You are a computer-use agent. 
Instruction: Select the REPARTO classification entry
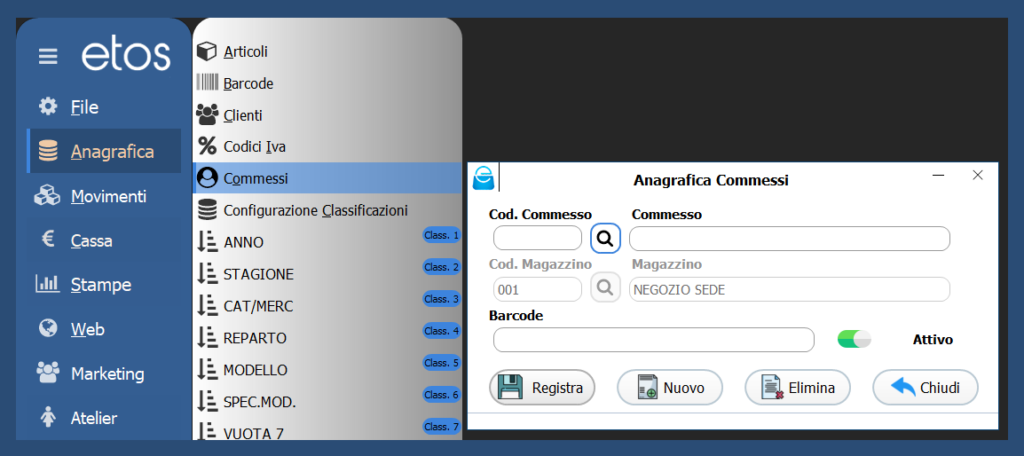tap(327, 338)
